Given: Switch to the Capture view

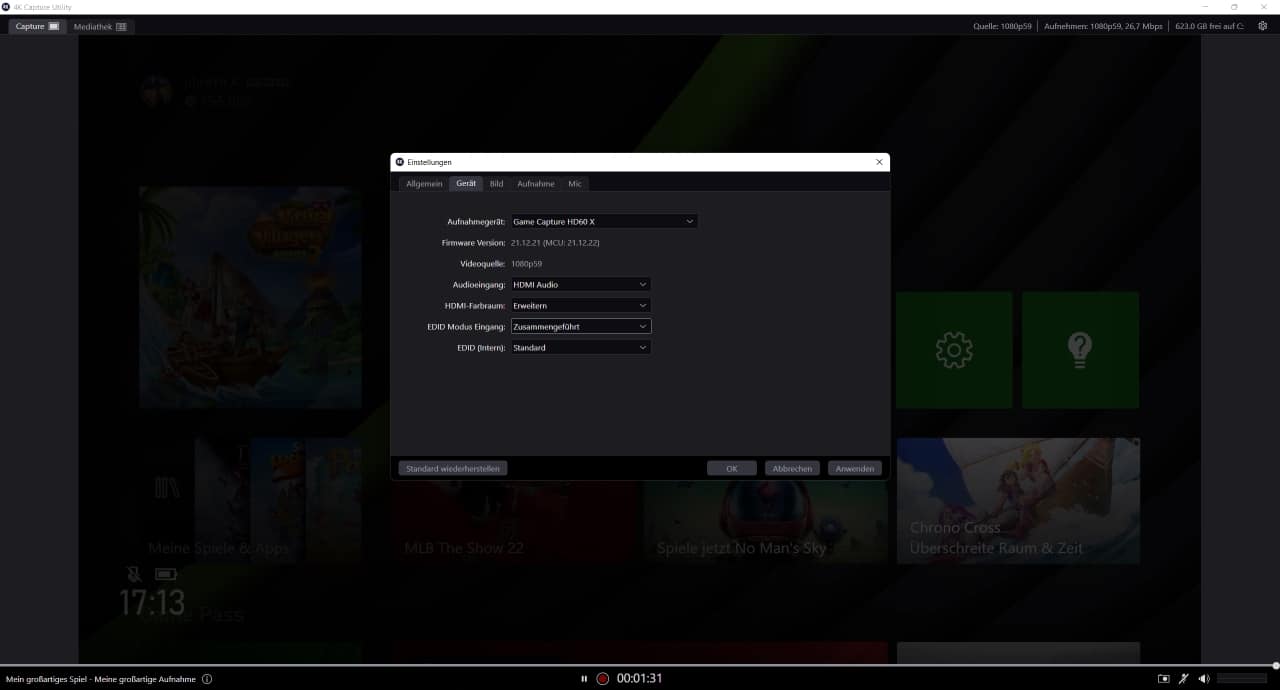Looking at the screenshot, I should [x=37, y=27].
